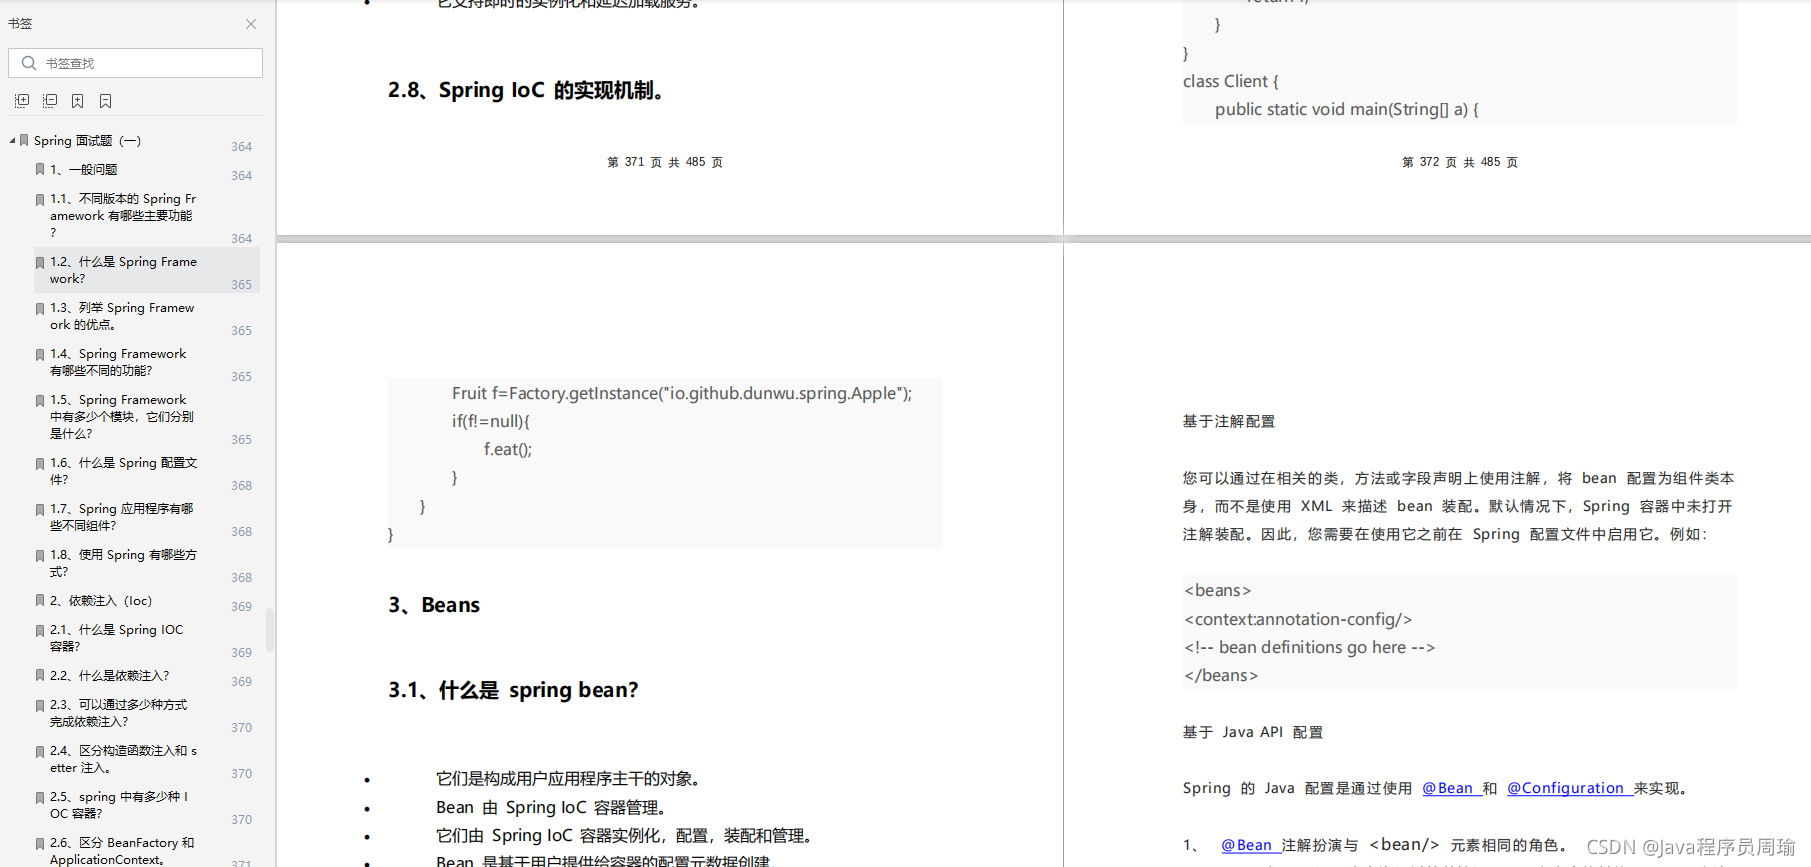Screen dimensions: 1811x867
Task: Click page number 368 beside bookmark 1.6
Action: 242,486
